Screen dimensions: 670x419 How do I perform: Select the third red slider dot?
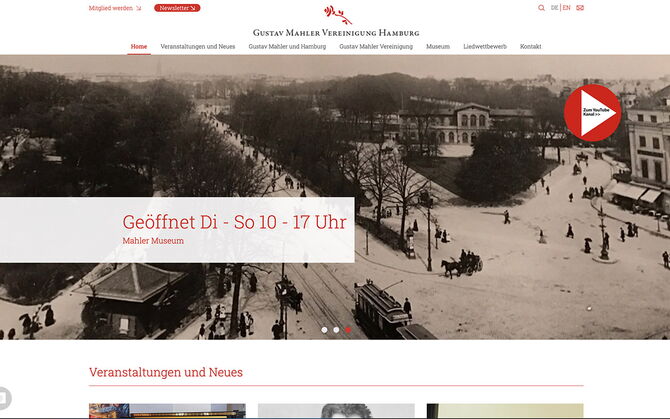click(x=348, y=330)
